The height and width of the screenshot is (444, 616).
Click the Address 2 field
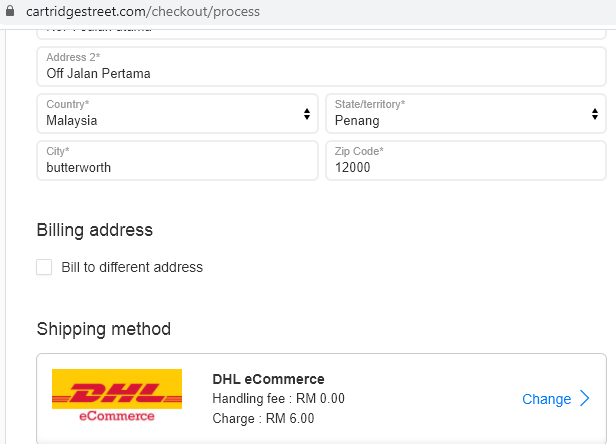click(321, 66)
